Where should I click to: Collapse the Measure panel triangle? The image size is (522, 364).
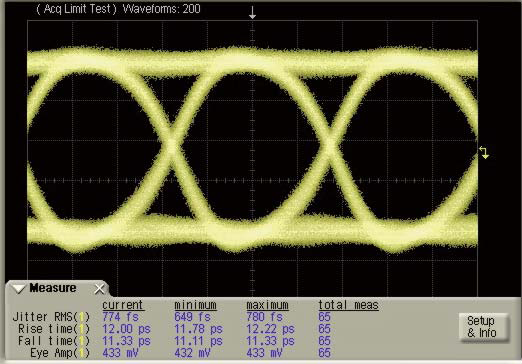pyautogui.click(x=19, y=289)
